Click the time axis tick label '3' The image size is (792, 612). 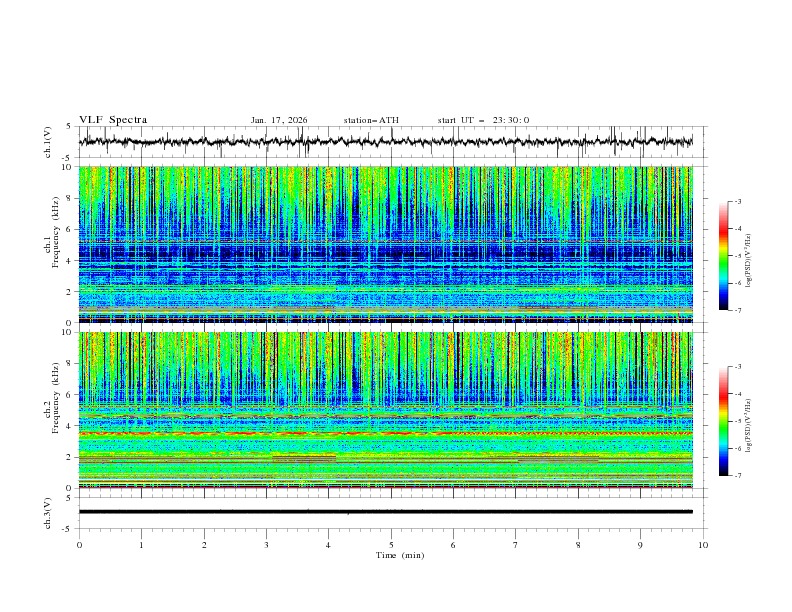point(266,545)
